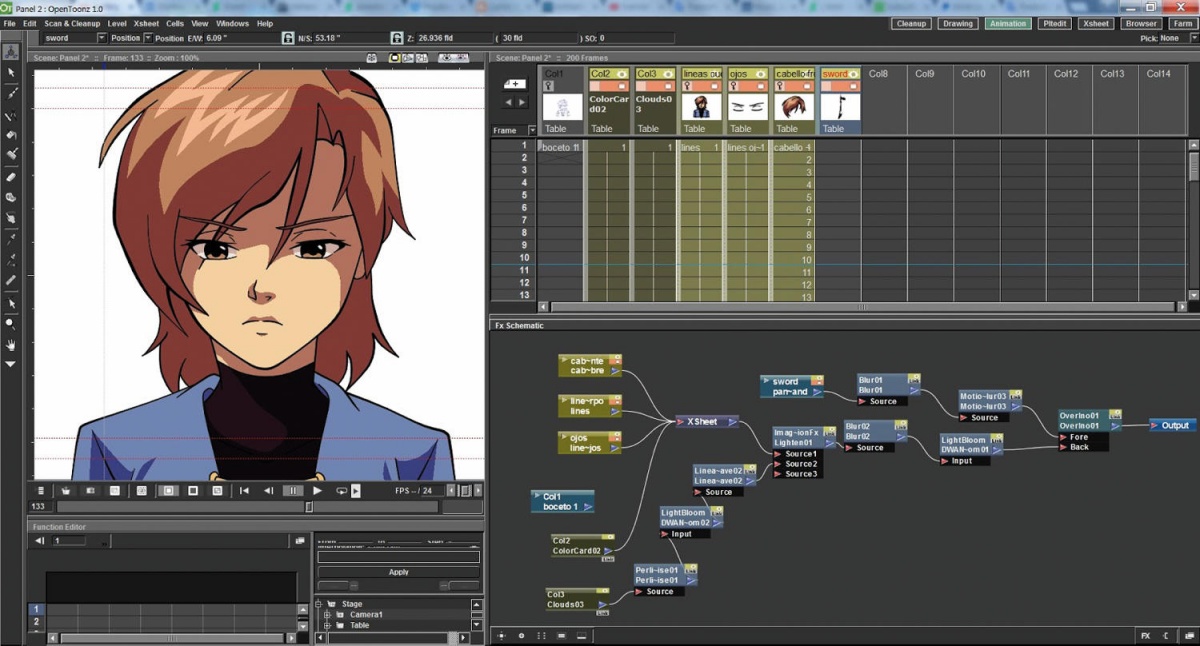Select the Geometric tool
Screen dimensions: 1200x646
coord(11,115)
